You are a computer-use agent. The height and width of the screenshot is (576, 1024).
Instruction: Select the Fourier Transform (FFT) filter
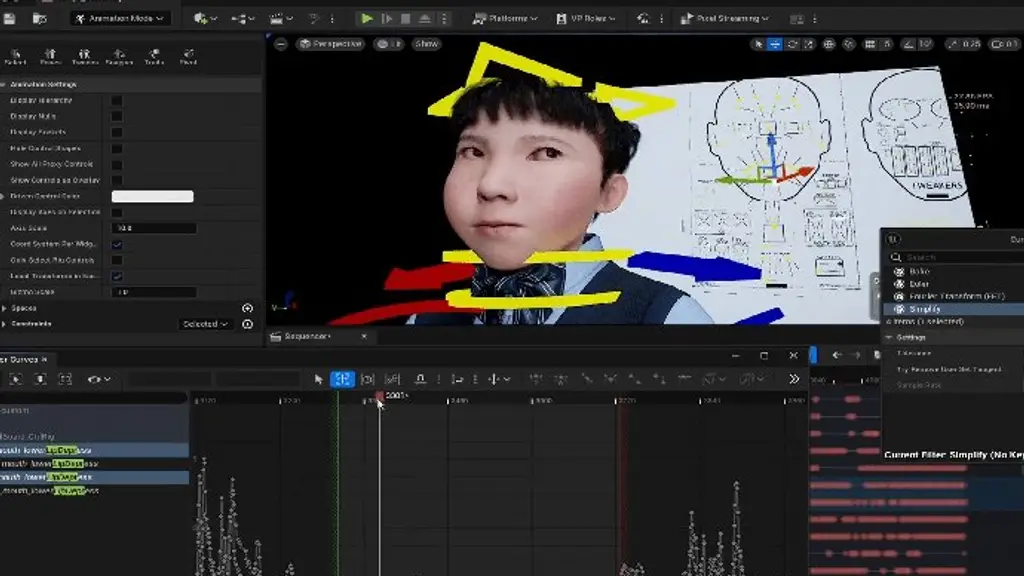956,296
